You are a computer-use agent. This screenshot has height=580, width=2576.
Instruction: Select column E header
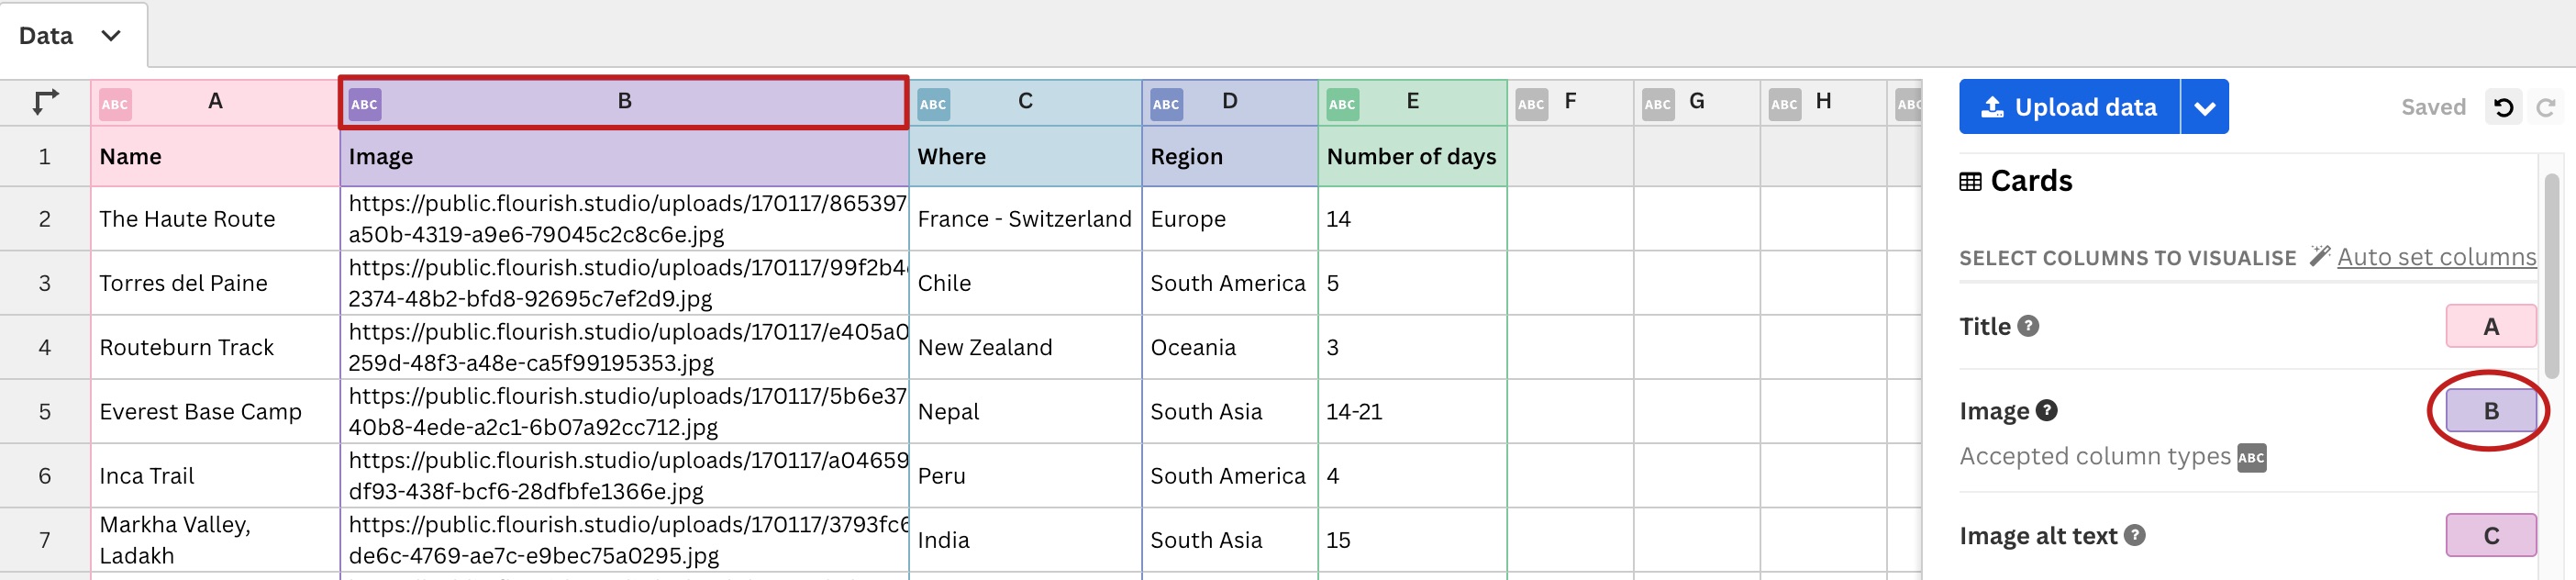pos(1412,103)
